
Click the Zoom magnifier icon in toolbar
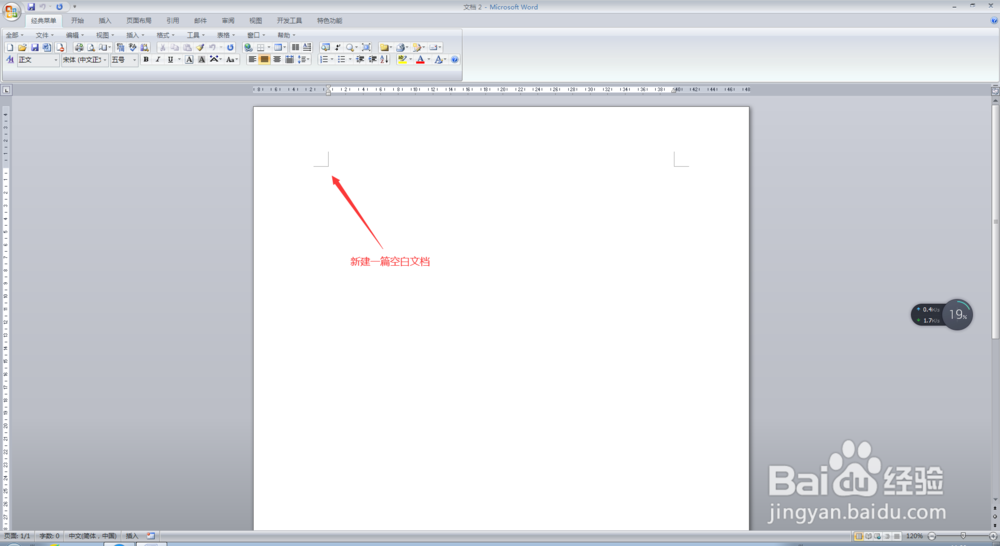point(349,47)
